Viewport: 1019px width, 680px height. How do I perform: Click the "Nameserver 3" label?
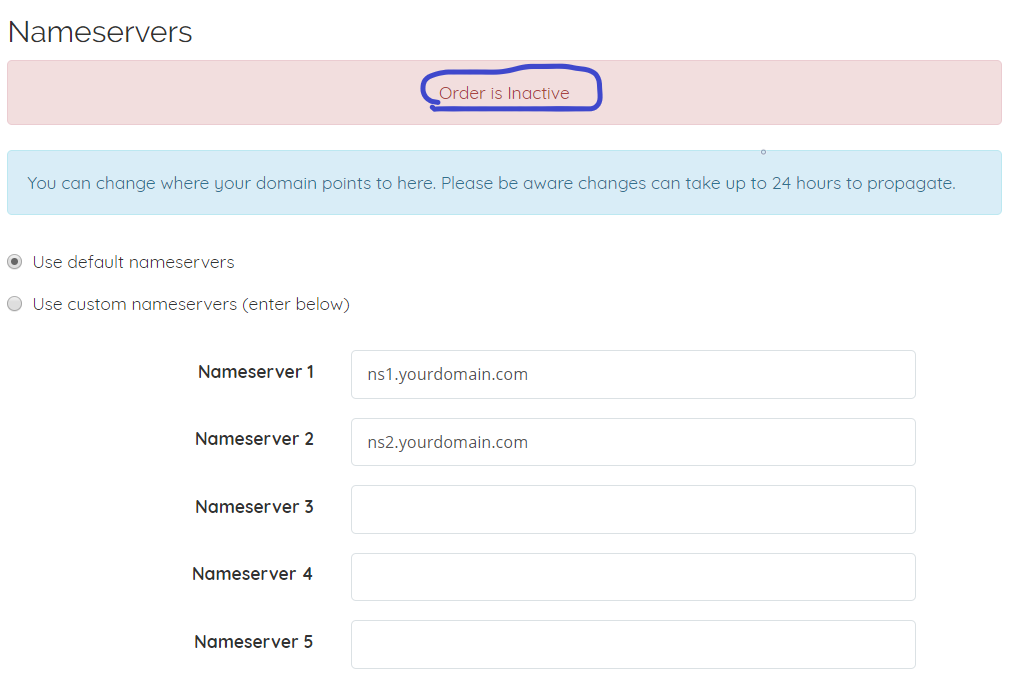tap(254, 507)
